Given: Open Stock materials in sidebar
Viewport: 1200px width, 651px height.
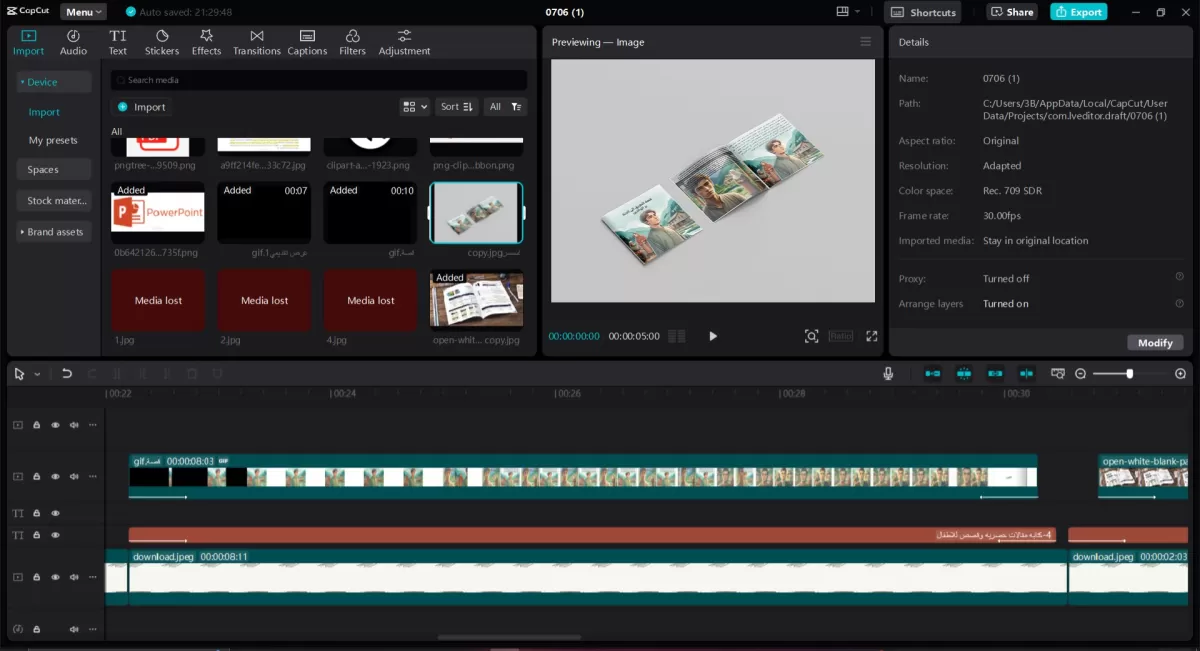Looking at the screenshot, I should 56,200.
